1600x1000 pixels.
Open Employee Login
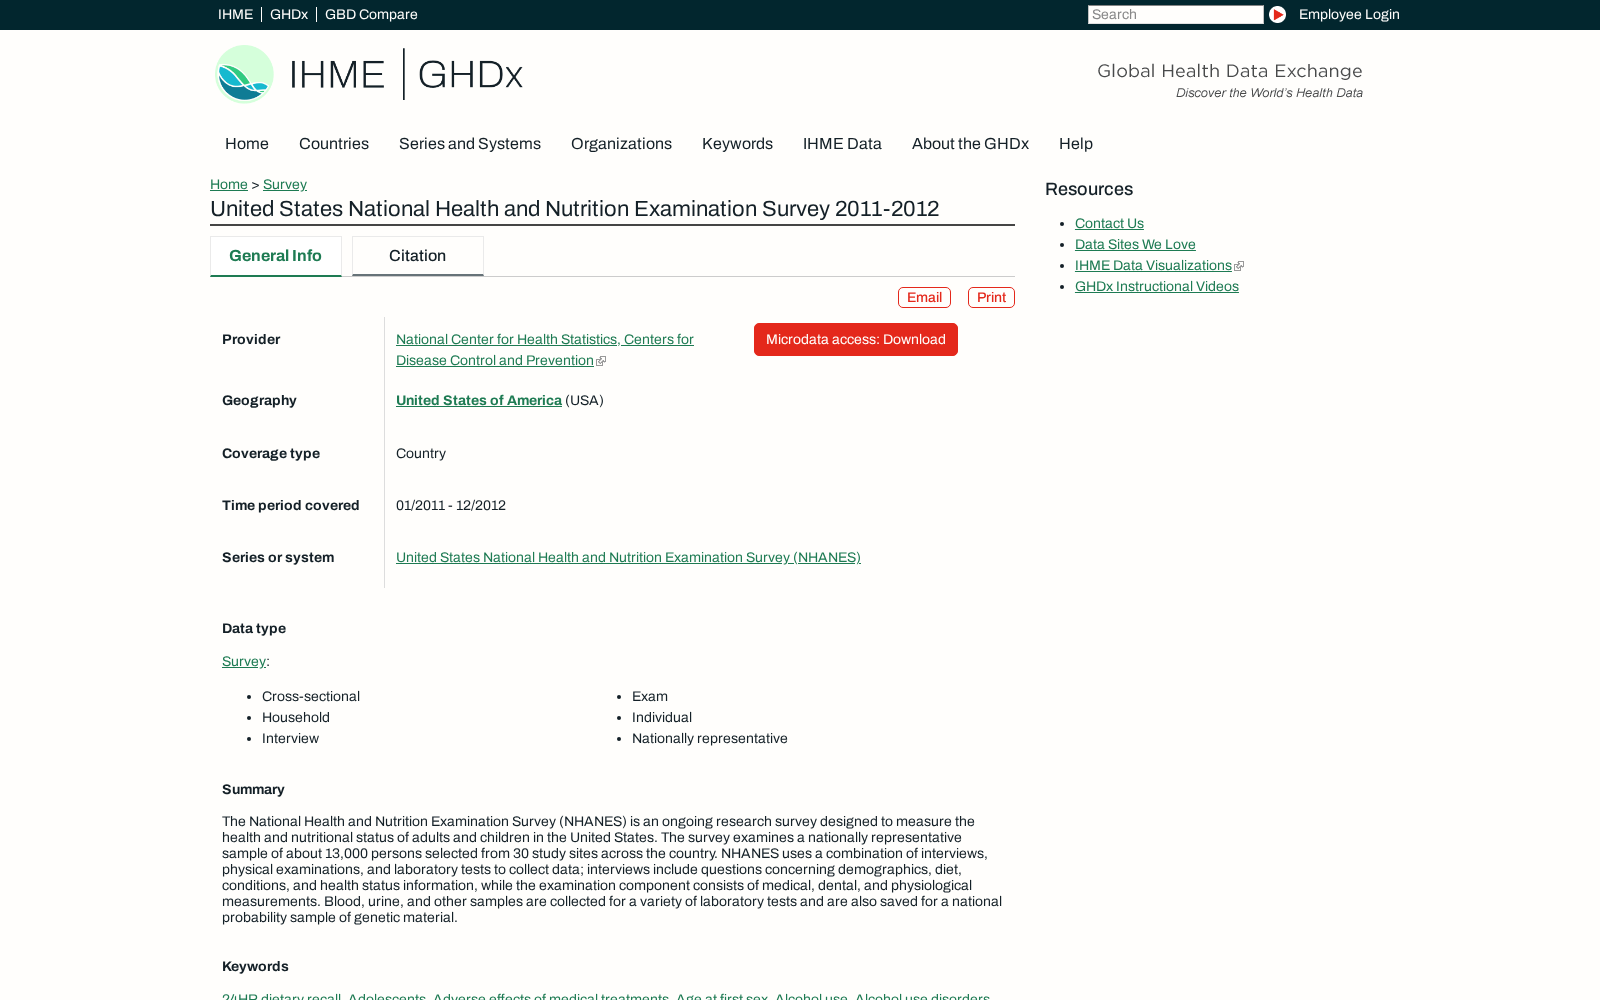(1349, 14)
